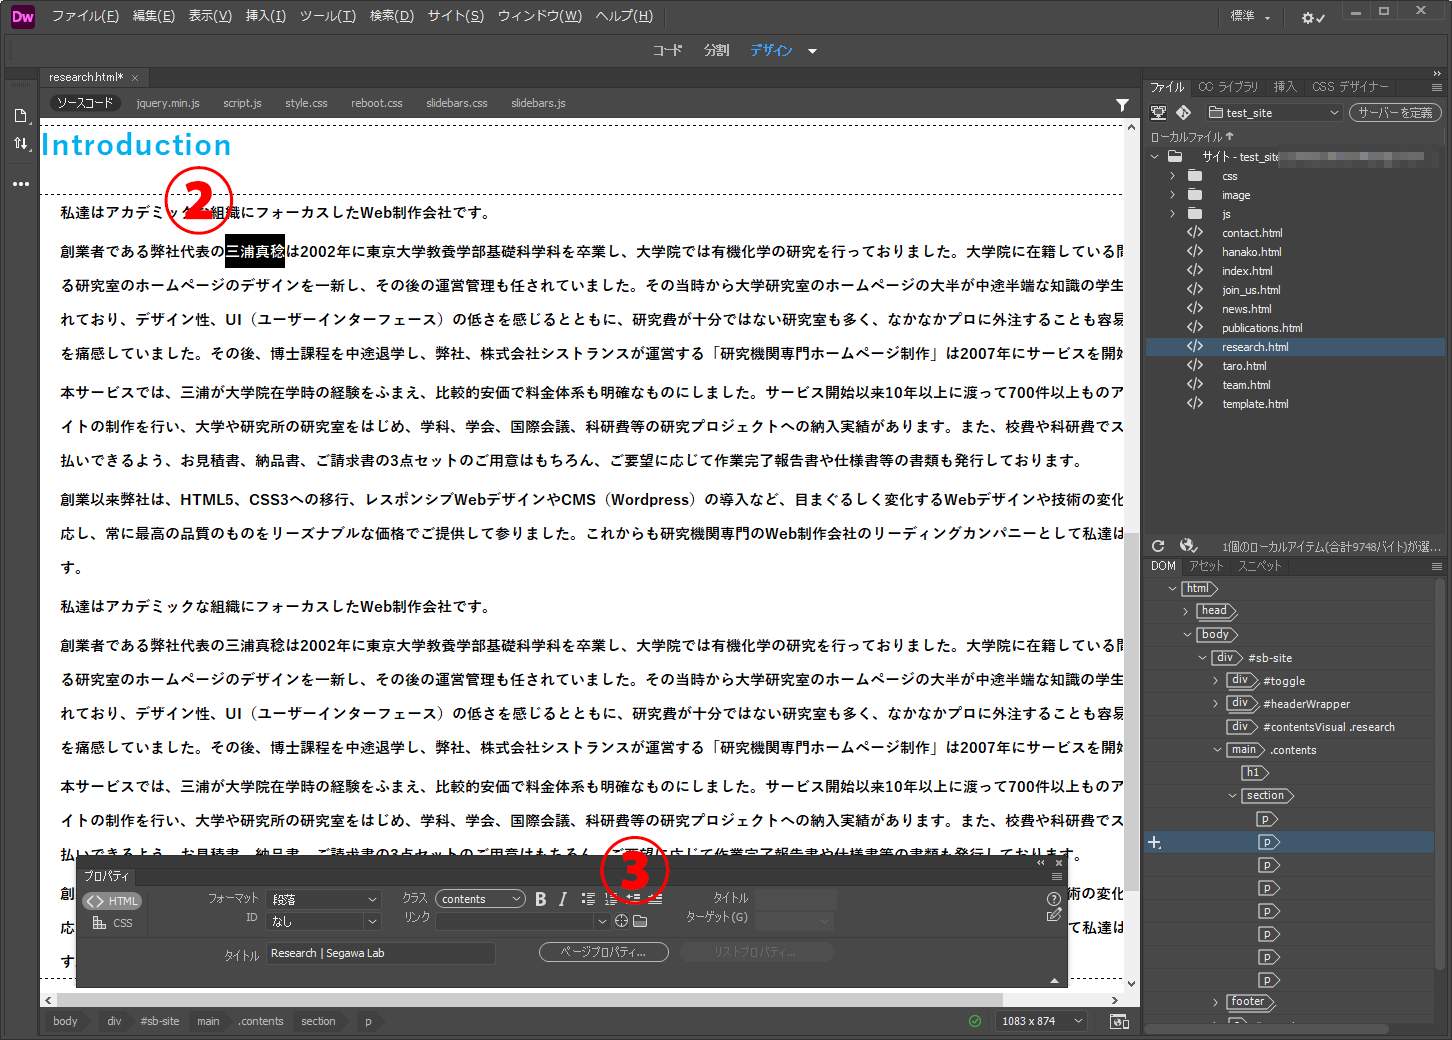Click the get/put arrows icon in left toolbar
This screenshot has width=1452, height=1040.
21,144
